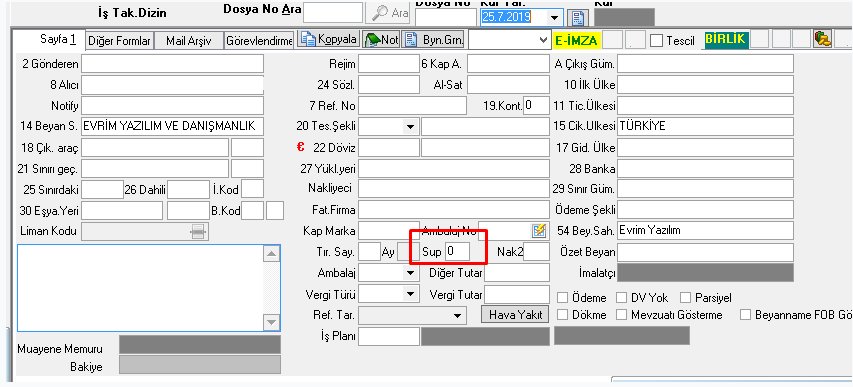This screenshot has height=387, width=853.
Task: Click the Liman Kodu lookup icon
Action: (197, 231)
